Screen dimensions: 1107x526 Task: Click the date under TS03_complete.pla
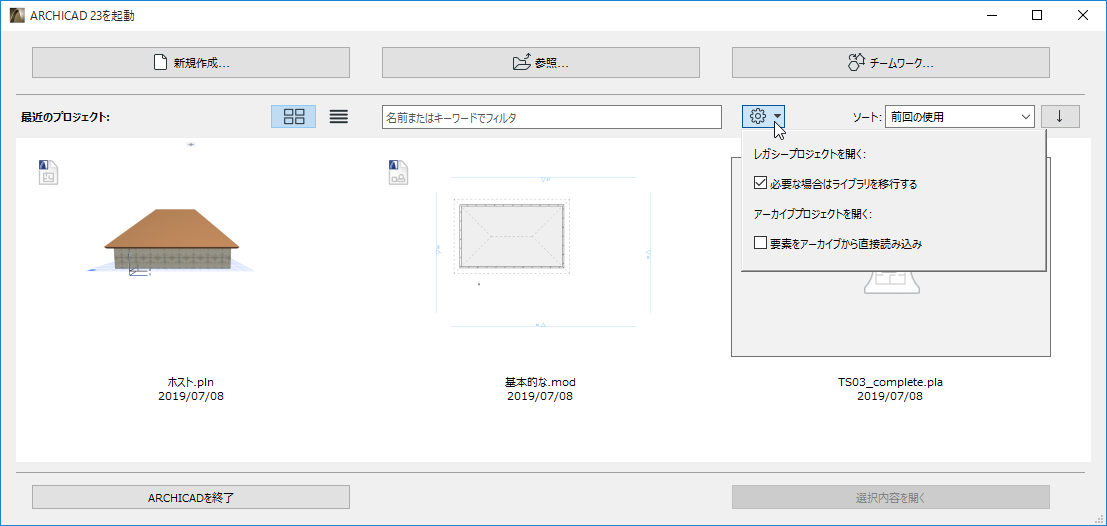coord(890,396)
